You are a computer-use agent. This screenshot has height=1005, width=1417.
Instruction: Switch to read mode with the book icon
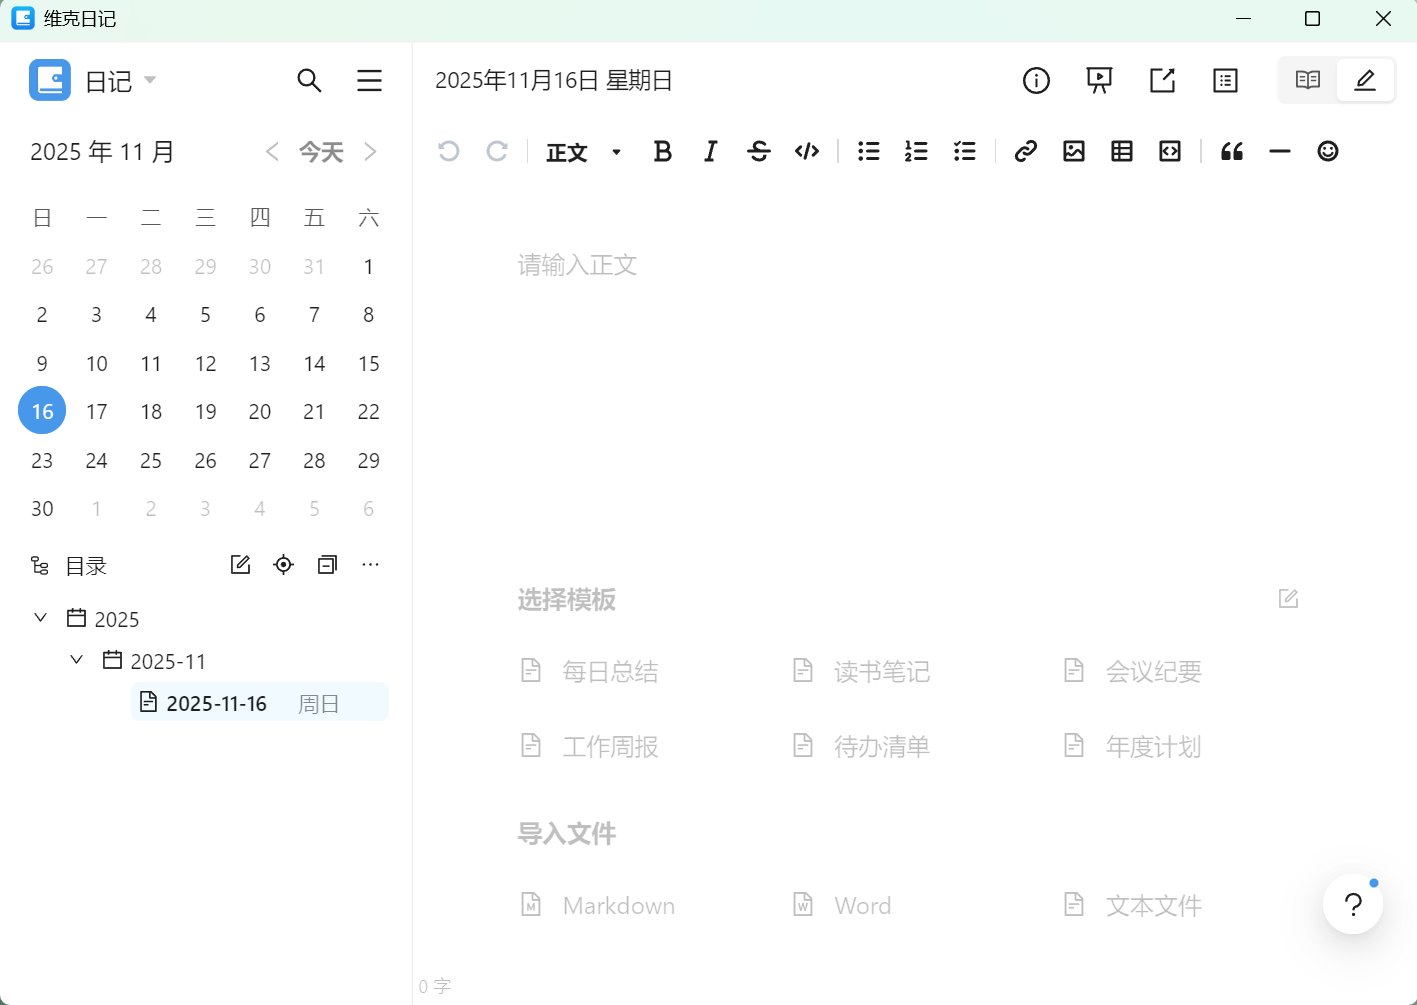[1306, 80]
